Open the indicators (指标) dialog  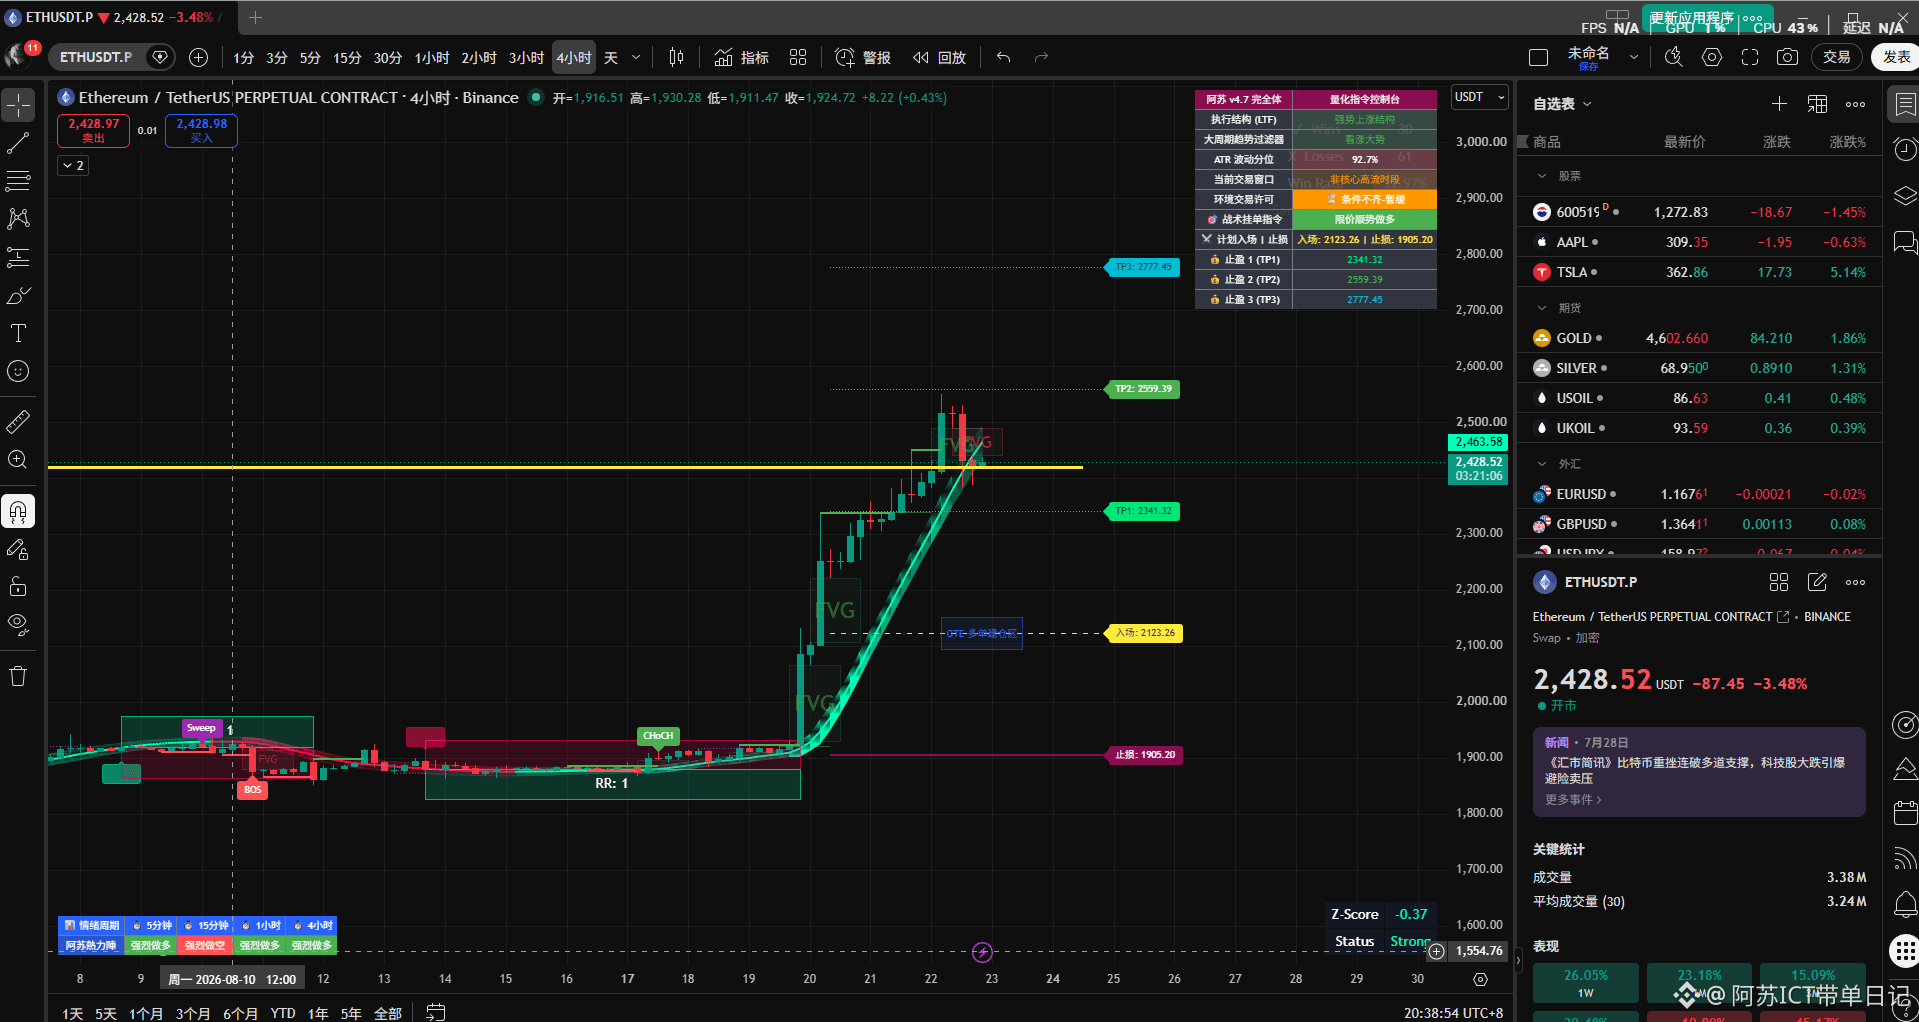[742, 57]
